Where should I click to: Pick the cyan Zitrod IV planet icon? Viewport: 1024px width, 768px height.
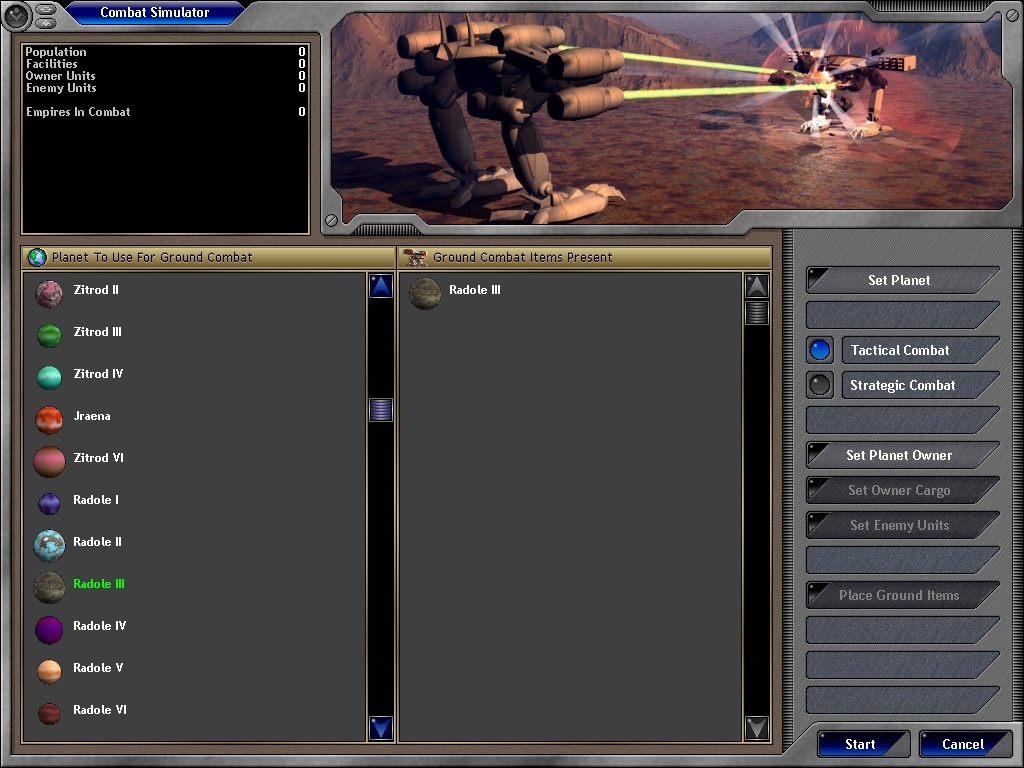pyautogui.click(x=49, y=377)
